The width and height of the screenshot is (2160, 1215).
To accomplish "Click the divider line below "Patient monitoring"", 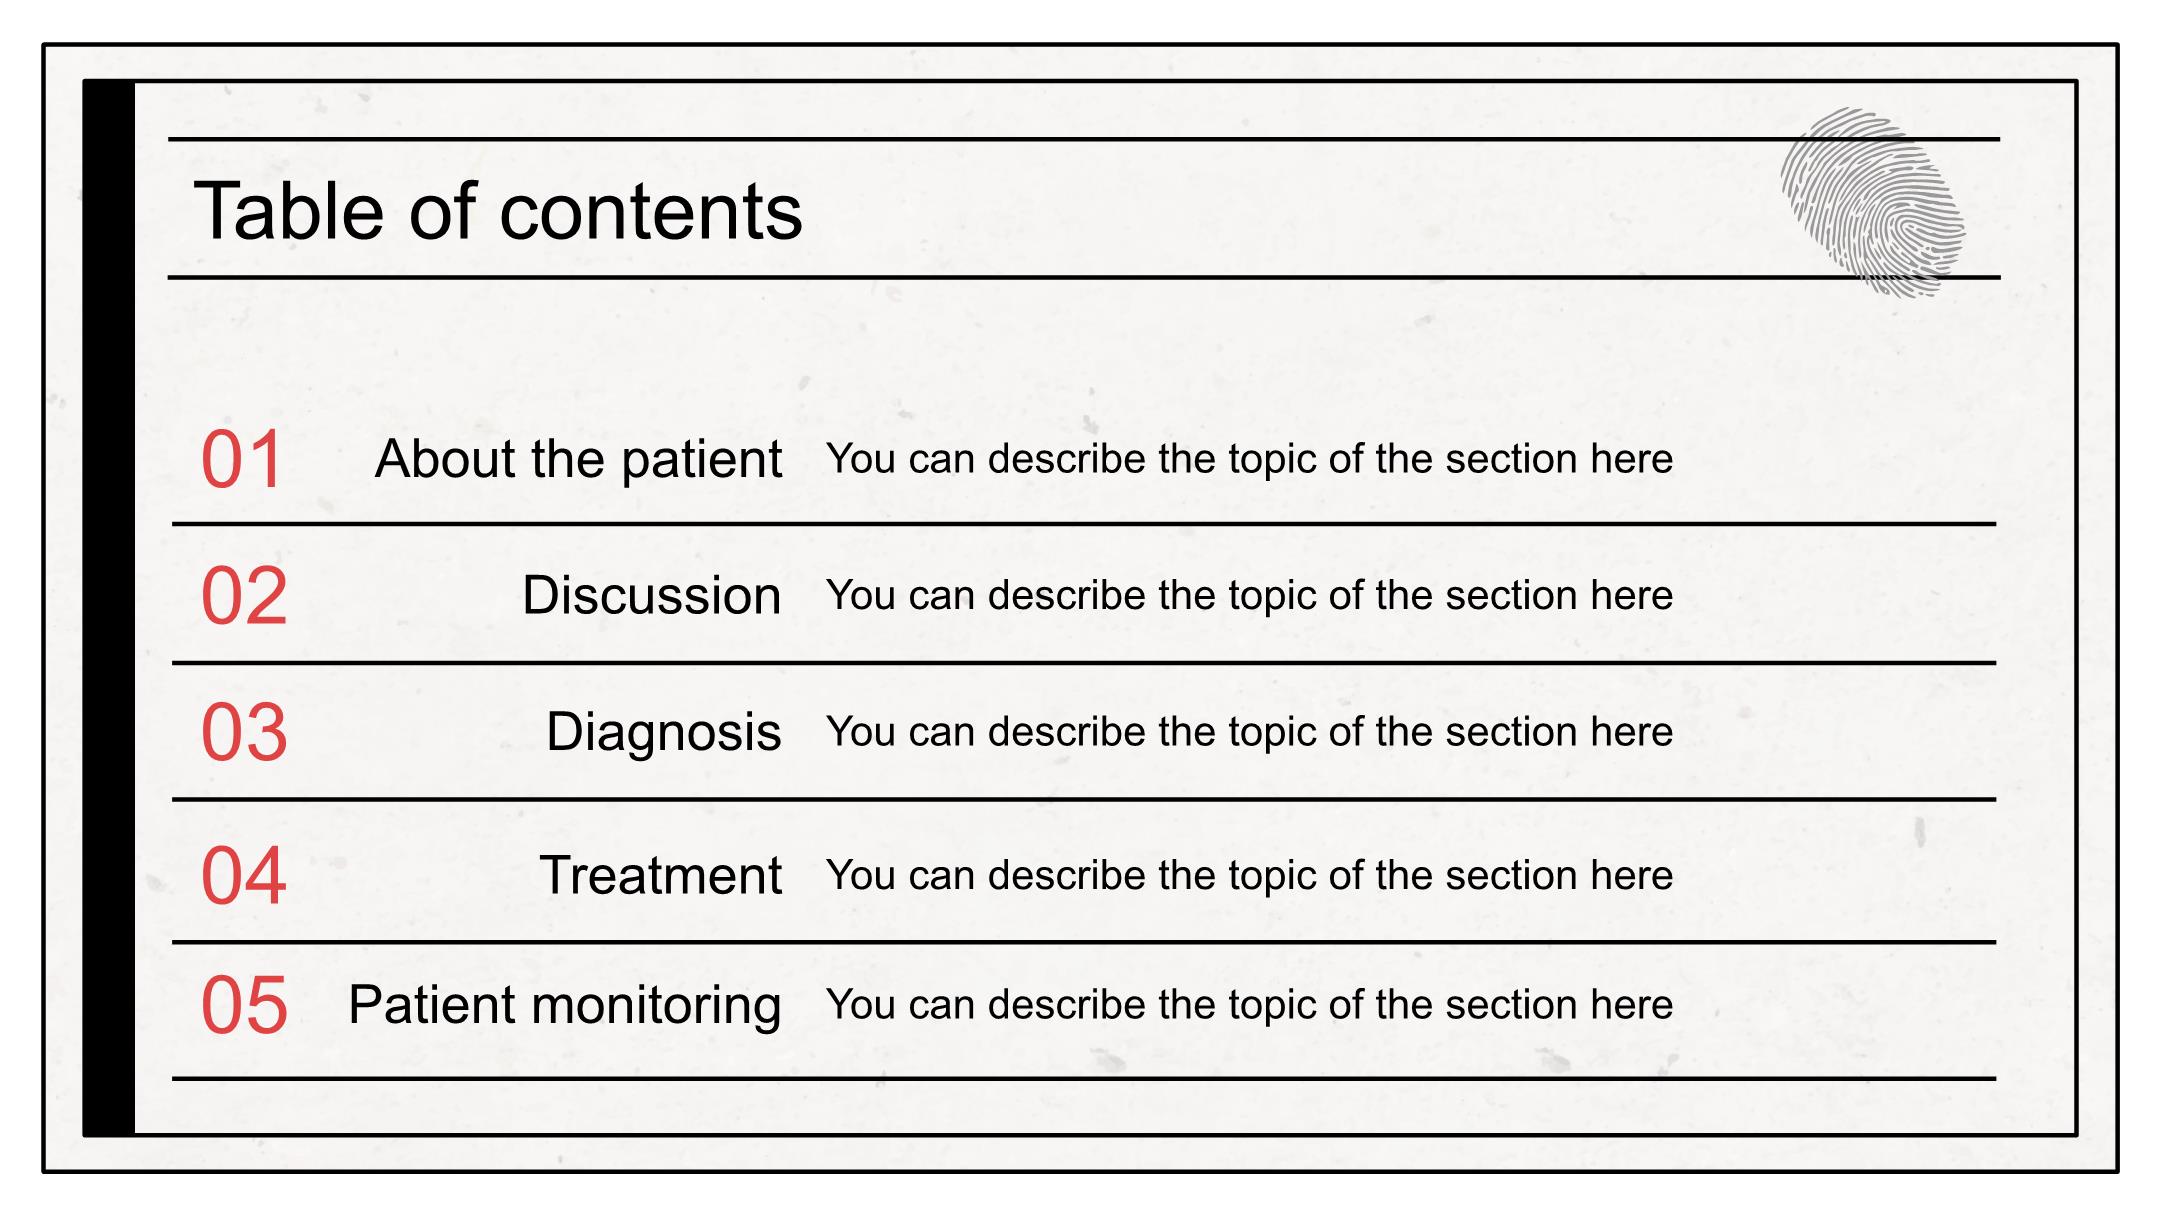I will coord(1083,1079).
